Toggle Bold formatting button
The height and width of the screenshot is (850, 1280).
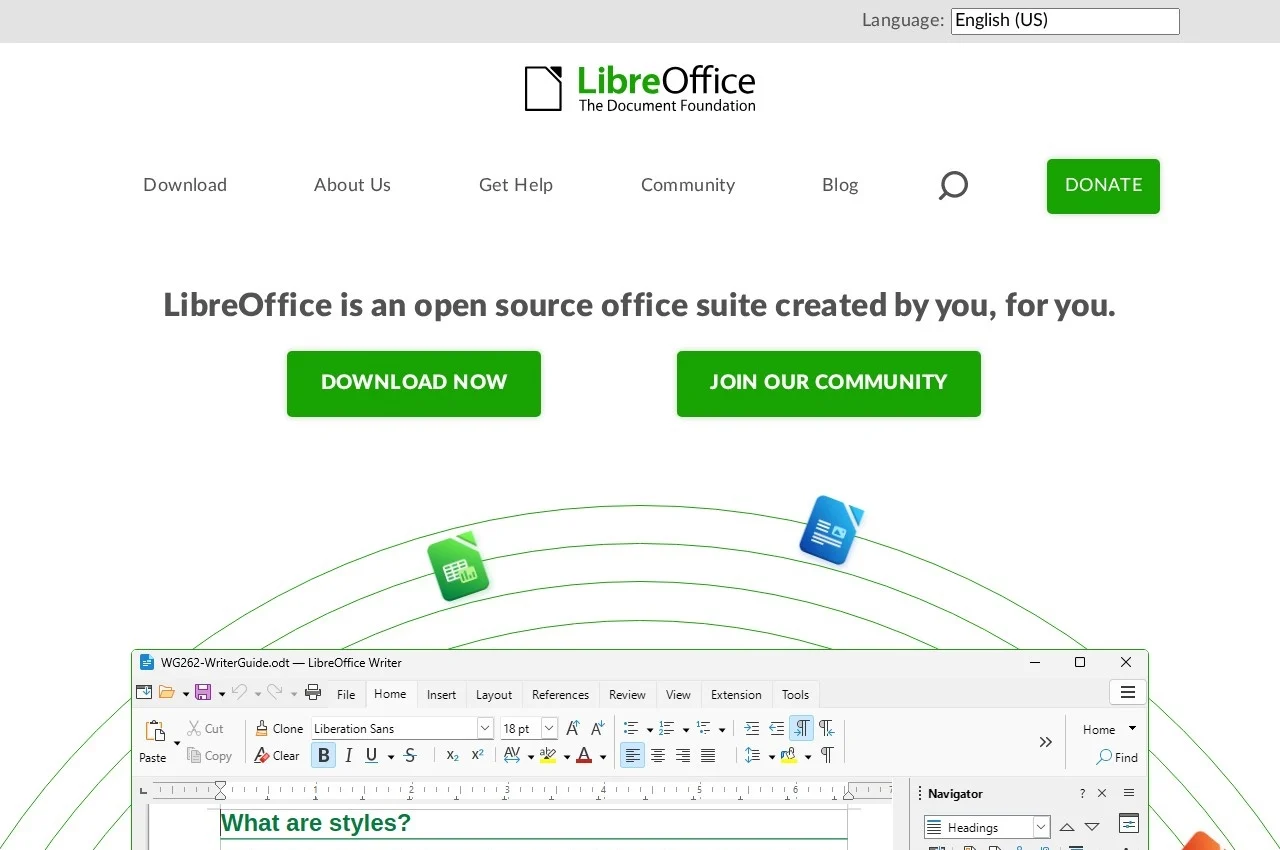point(323,755)
